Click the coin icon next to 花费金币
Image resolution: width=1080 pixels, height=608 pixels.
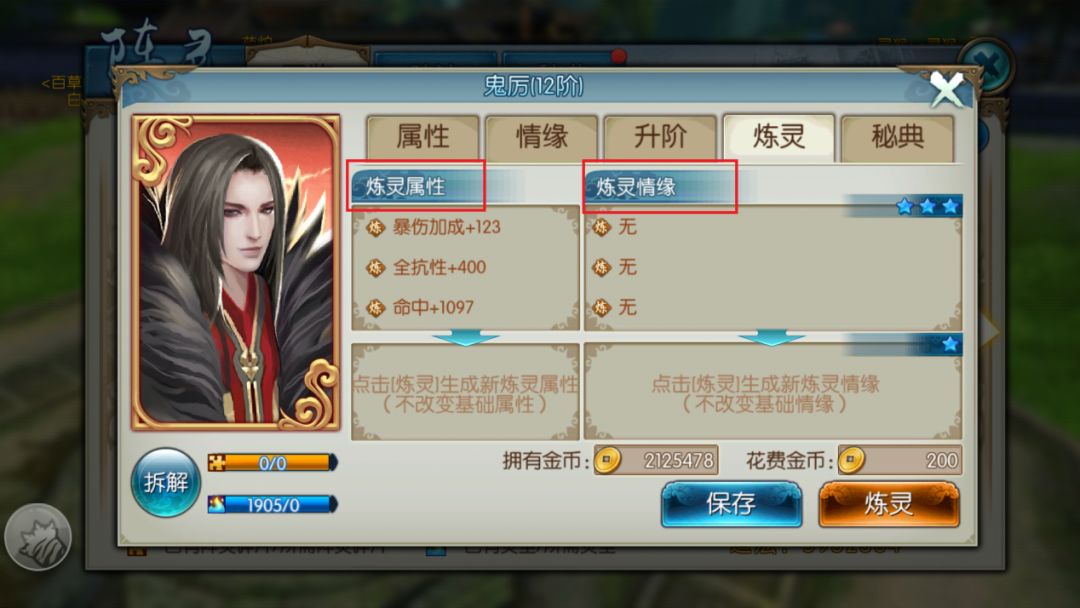(851, 460)
